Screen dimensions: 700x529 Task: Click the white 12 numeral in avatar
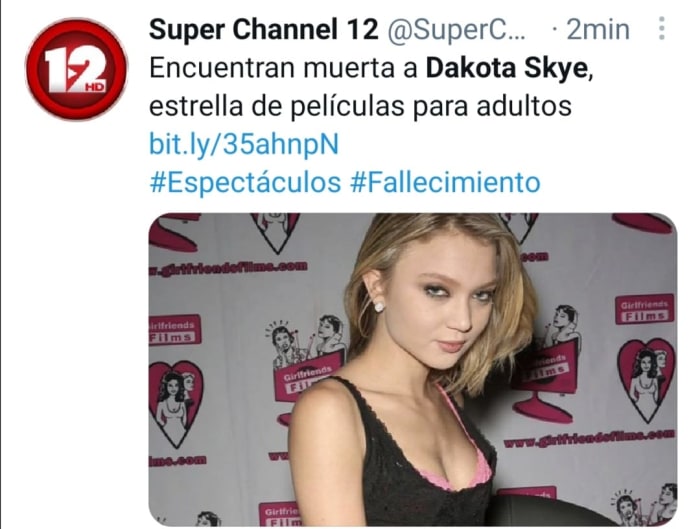coord(75,69)
